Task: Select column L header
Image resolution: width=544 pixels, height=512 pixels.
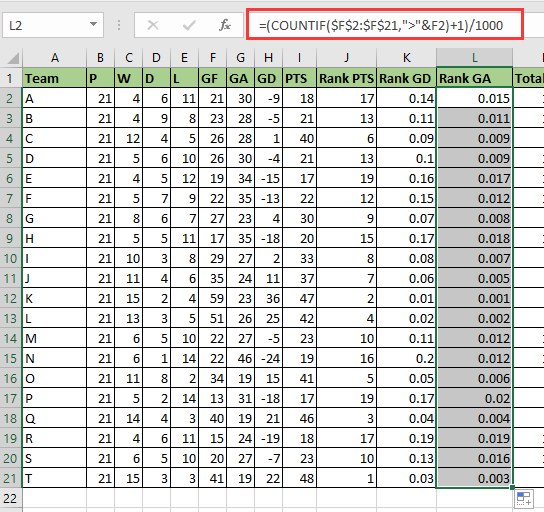Action: (x=474, y=58)
